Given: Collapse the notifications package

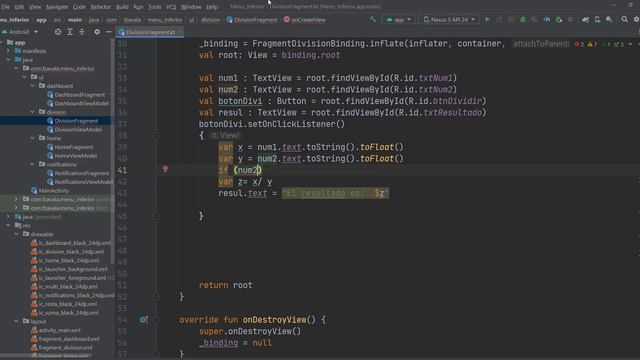Looking at the screenshot, I should pos(33,164).
